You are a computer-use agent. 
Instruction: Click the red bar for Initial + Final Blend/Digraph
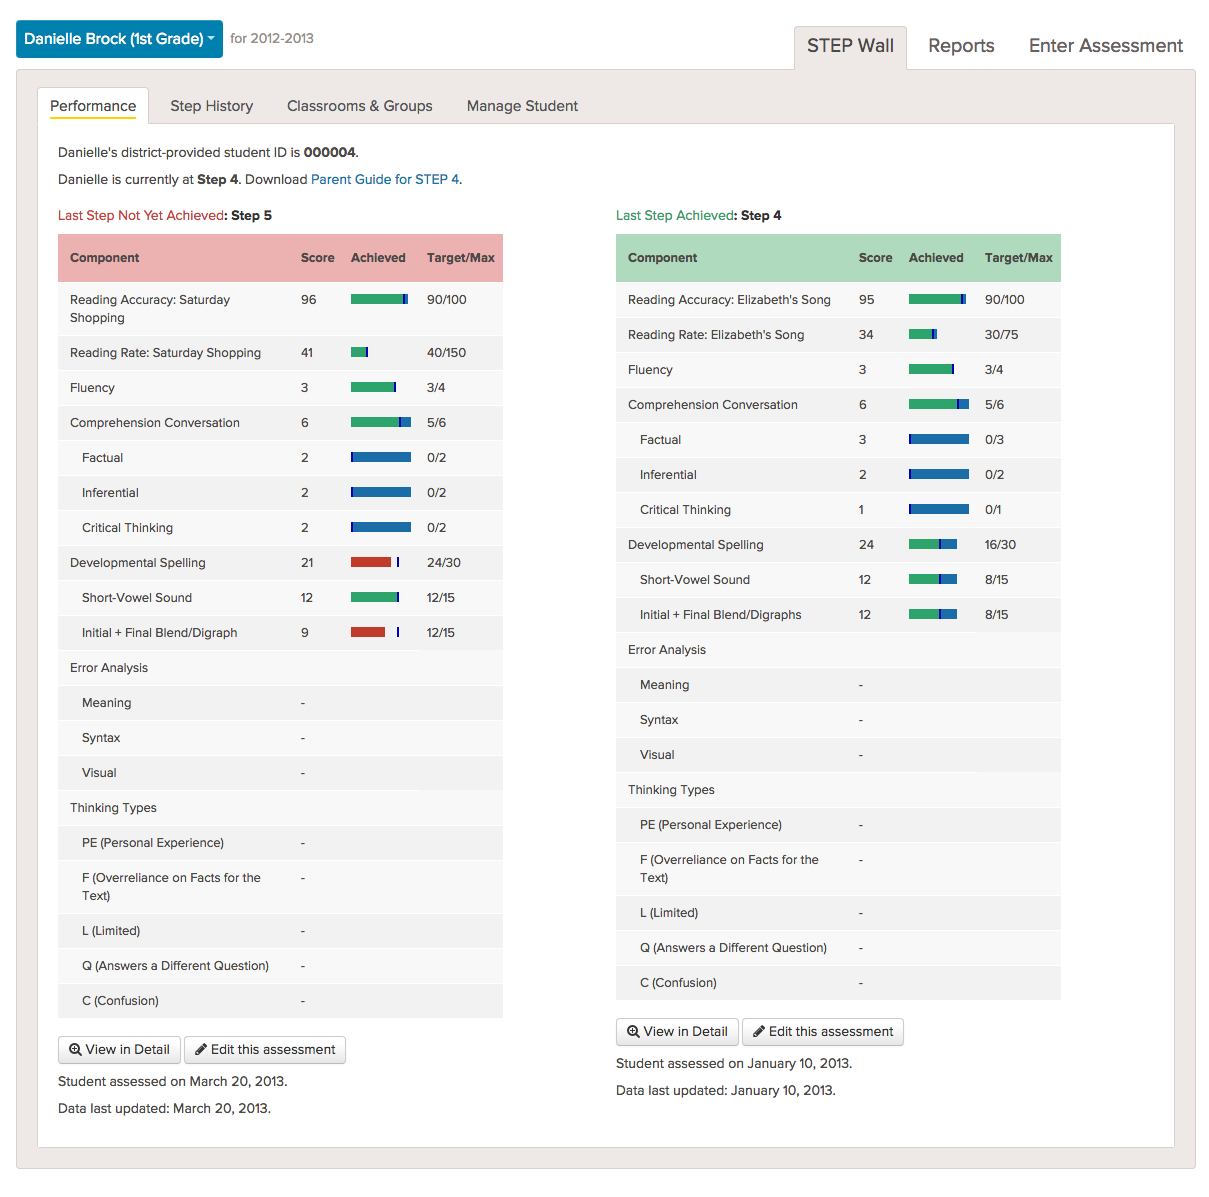pyautogui.click(x=368, y=632)
